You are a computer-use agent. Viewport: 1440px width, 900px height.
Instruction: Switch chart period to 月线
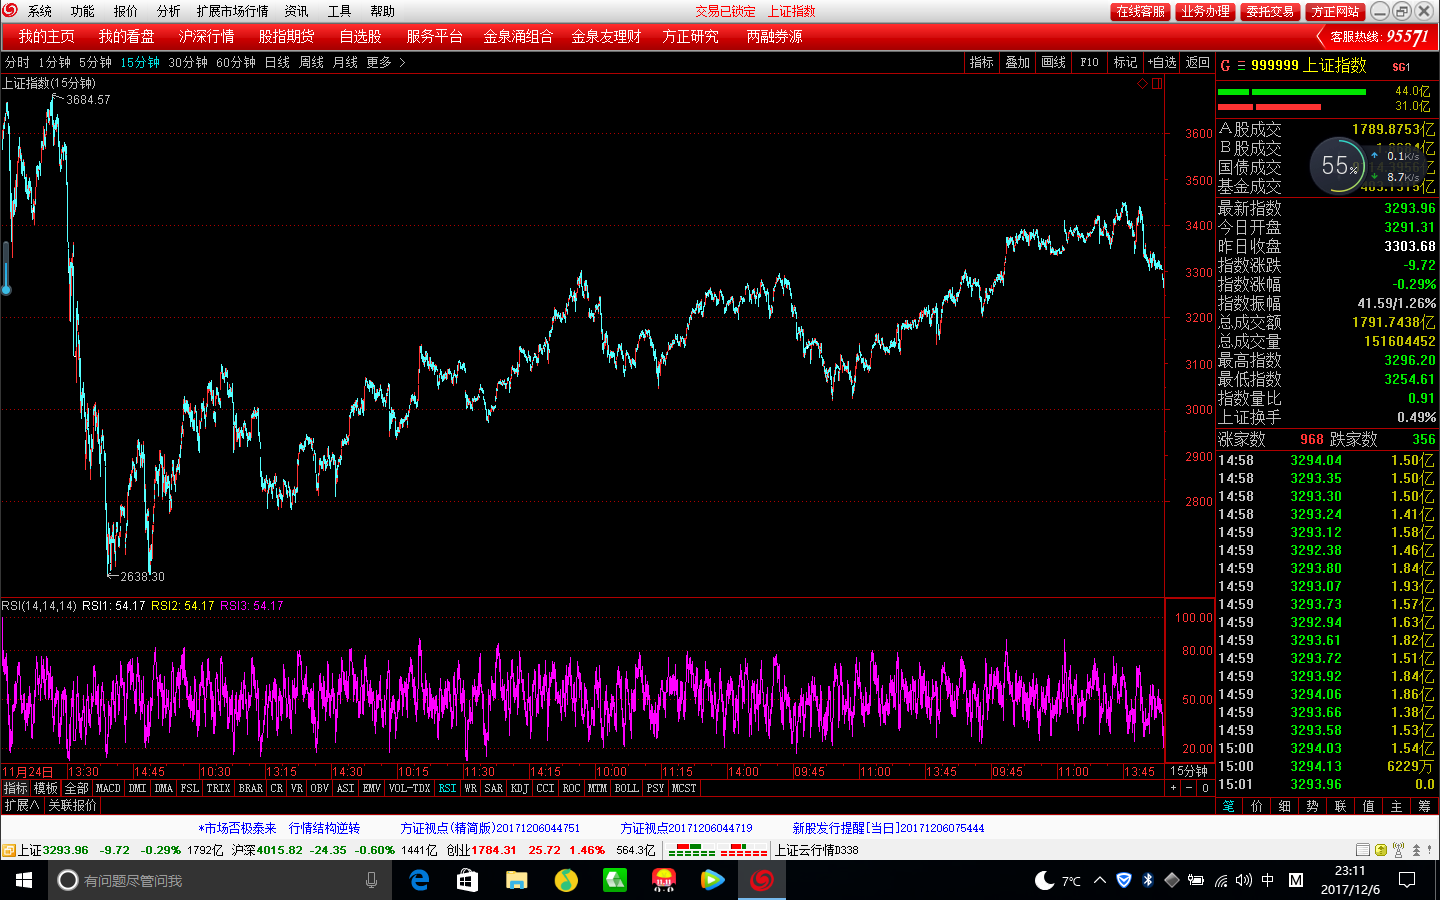pyautogui.click(x=345, y=62)
